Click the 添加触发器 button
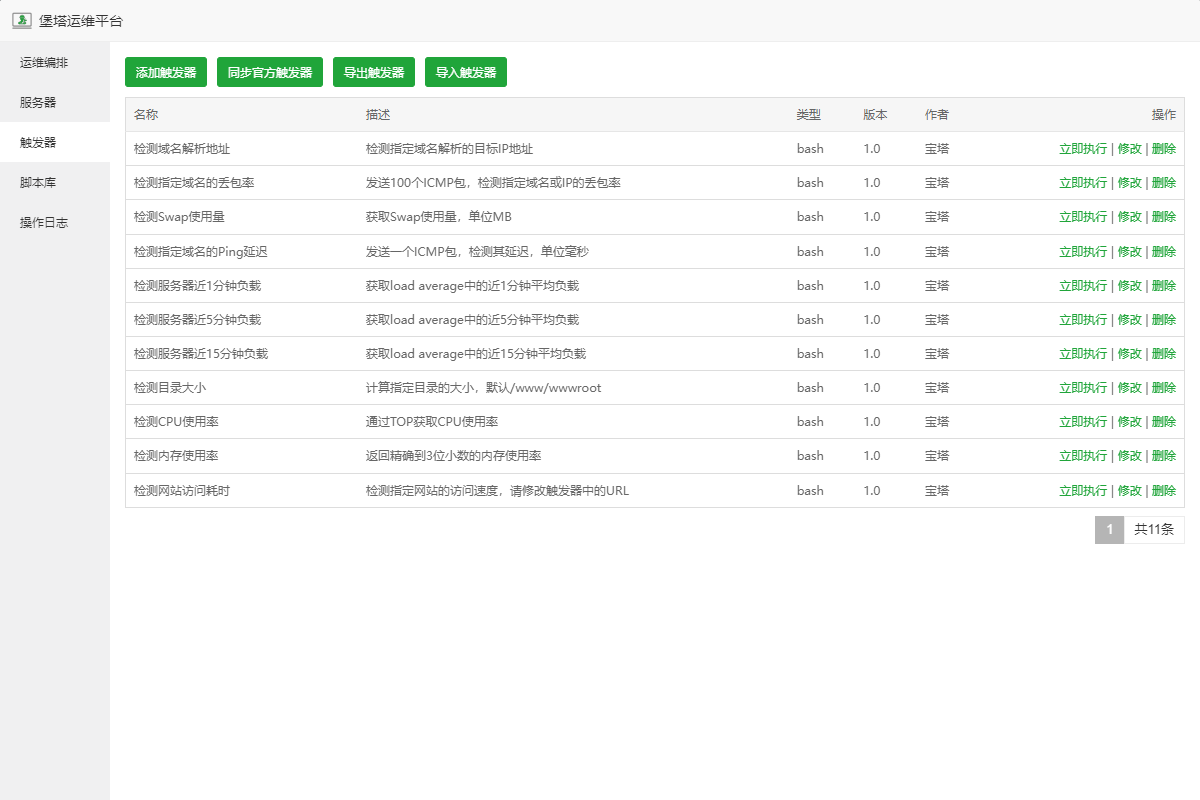 click(166, 73)
